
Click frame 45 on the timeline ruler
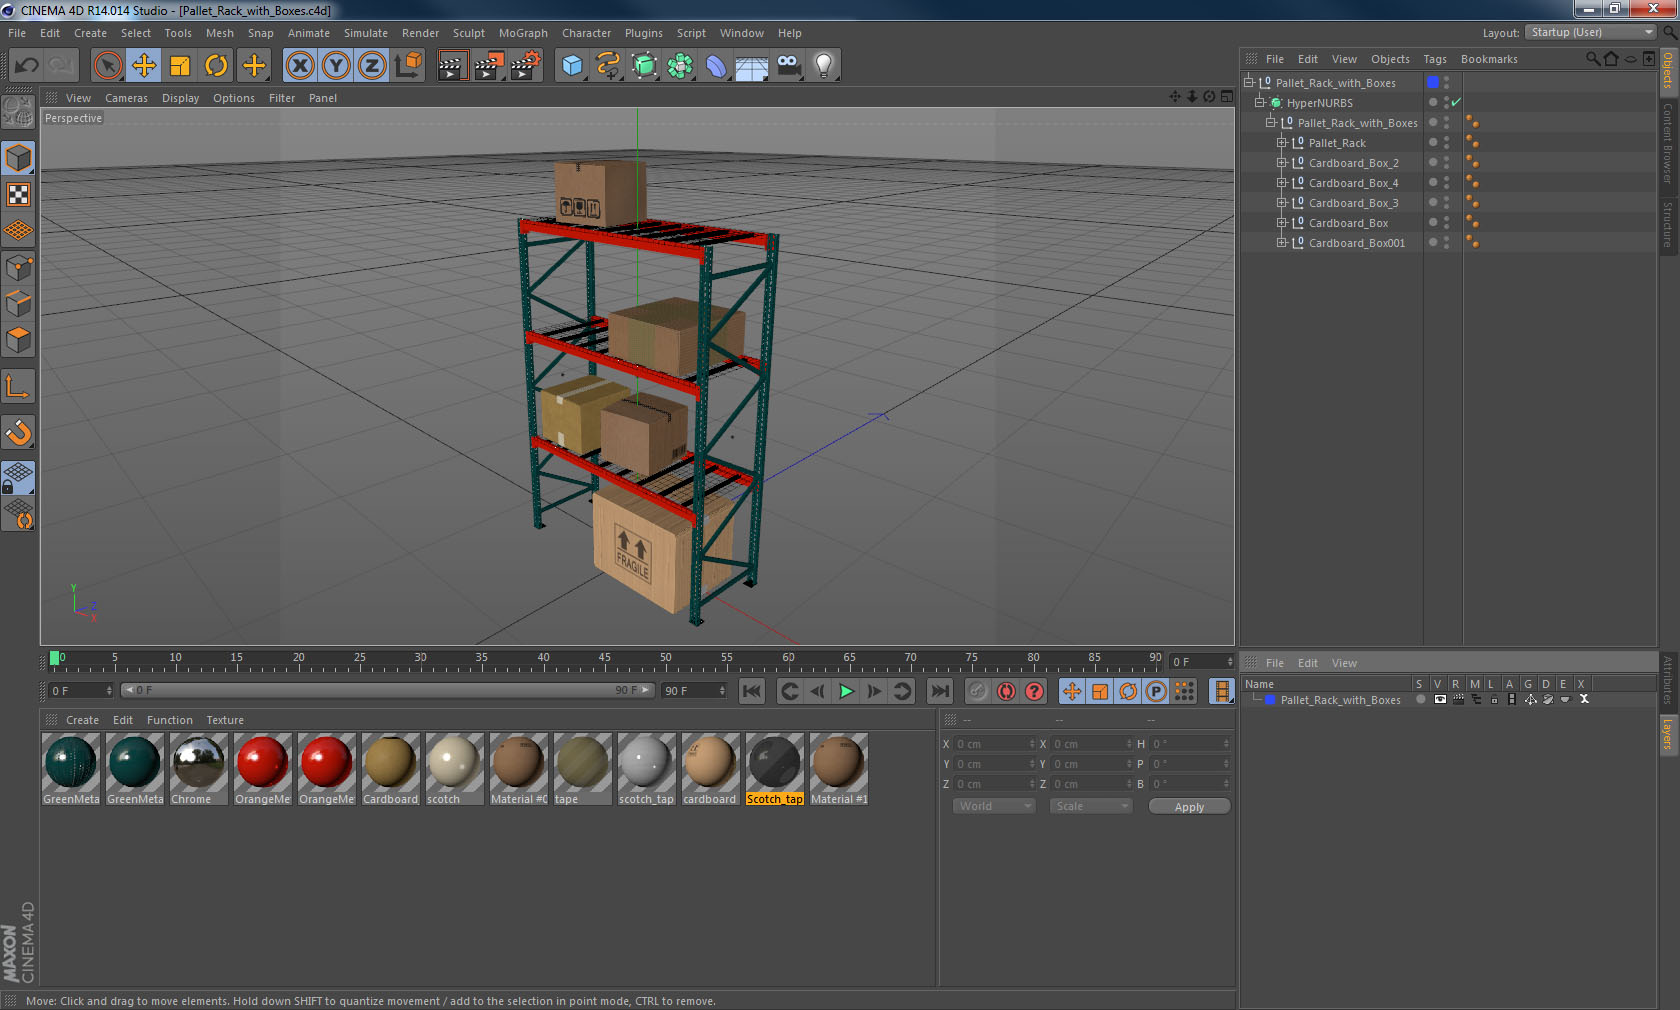click(x=604, y=660)
